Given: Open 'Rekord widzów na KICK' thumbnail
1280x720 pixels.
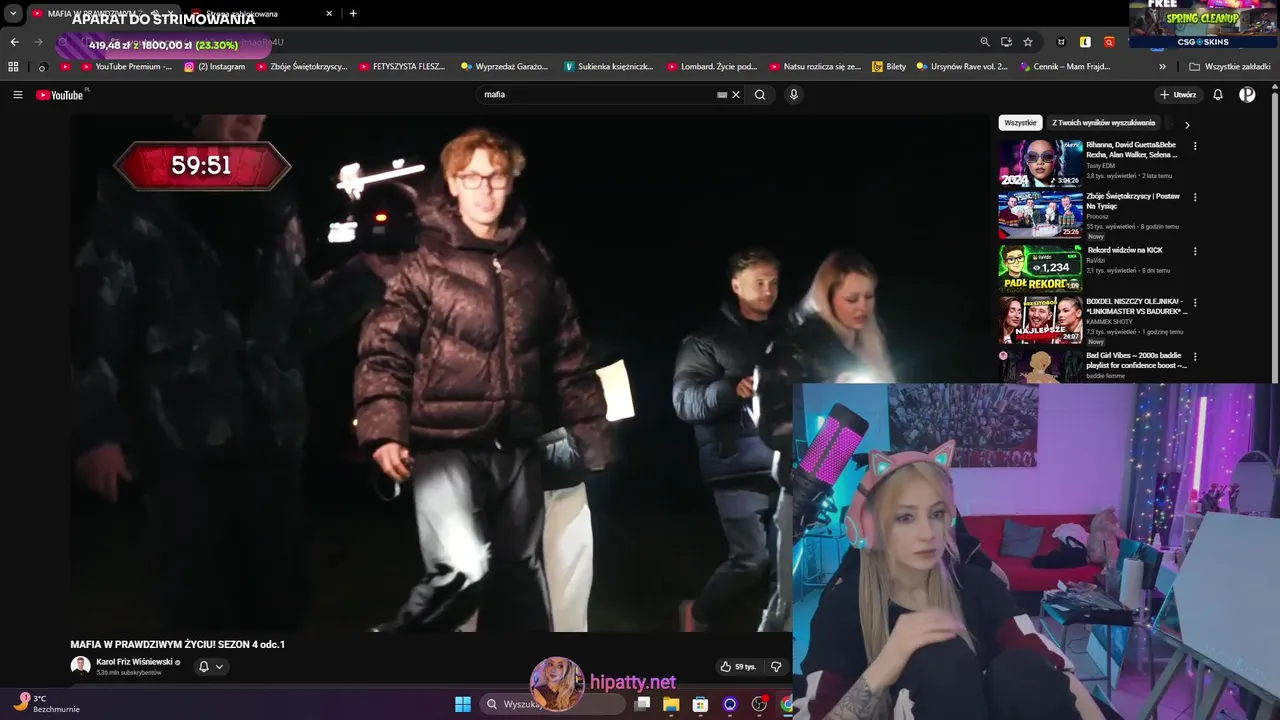Looking at the screenshot, I should tap(1040, 268).
